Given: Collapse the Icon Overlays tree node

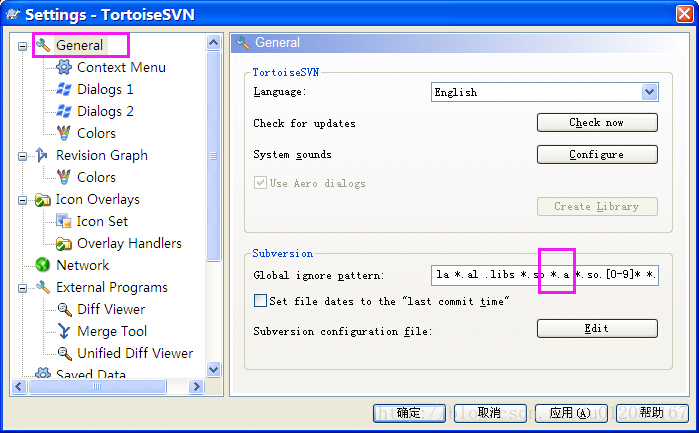Looking at the screenshot, I should point(22,200).
